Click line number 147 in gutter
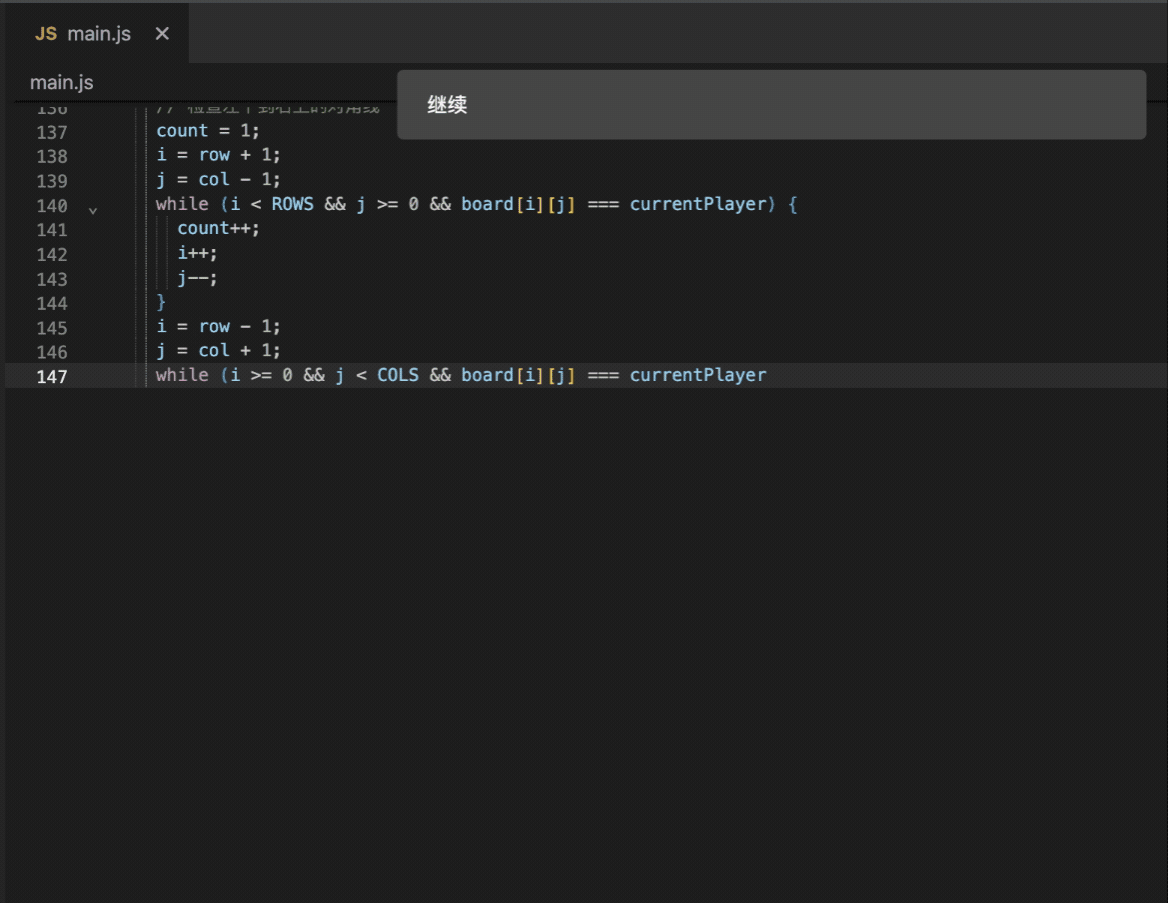The height and width of the screenshot is (903, 1168). (51, 376)
